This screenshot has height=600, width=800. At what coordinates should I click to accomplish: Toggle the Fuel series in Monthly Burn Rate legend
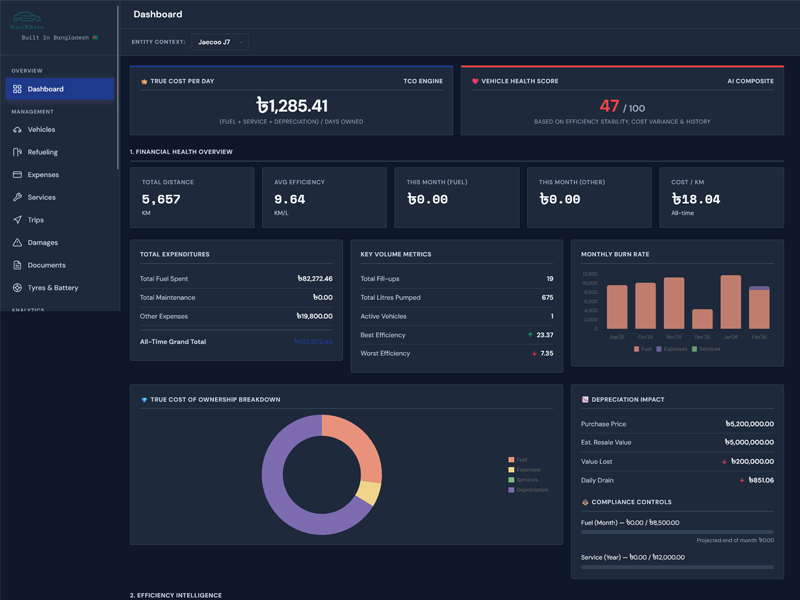pos(642,348)
